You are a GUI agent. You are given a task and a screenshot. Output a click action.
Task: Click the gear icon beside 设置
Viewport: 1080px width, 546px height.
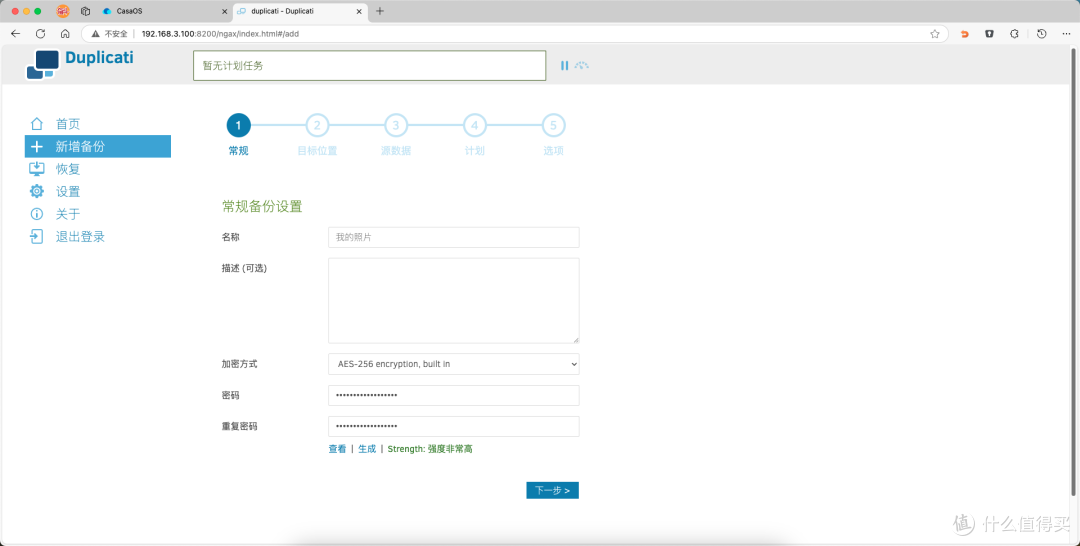click(x=37, y=191)
